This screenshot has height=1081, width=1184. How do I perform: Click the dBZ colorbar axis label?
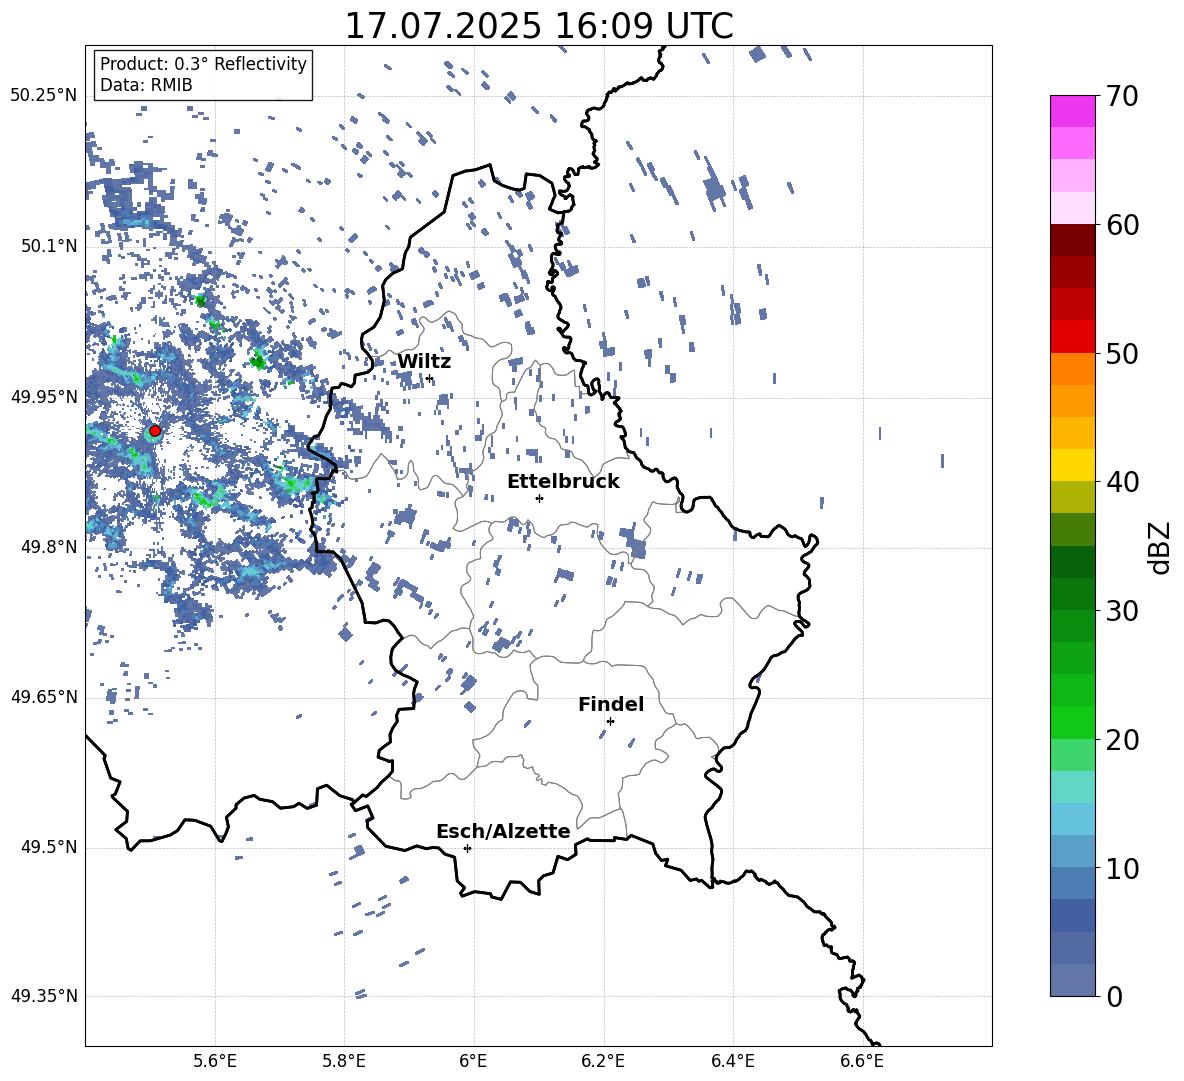(1160, 548)
